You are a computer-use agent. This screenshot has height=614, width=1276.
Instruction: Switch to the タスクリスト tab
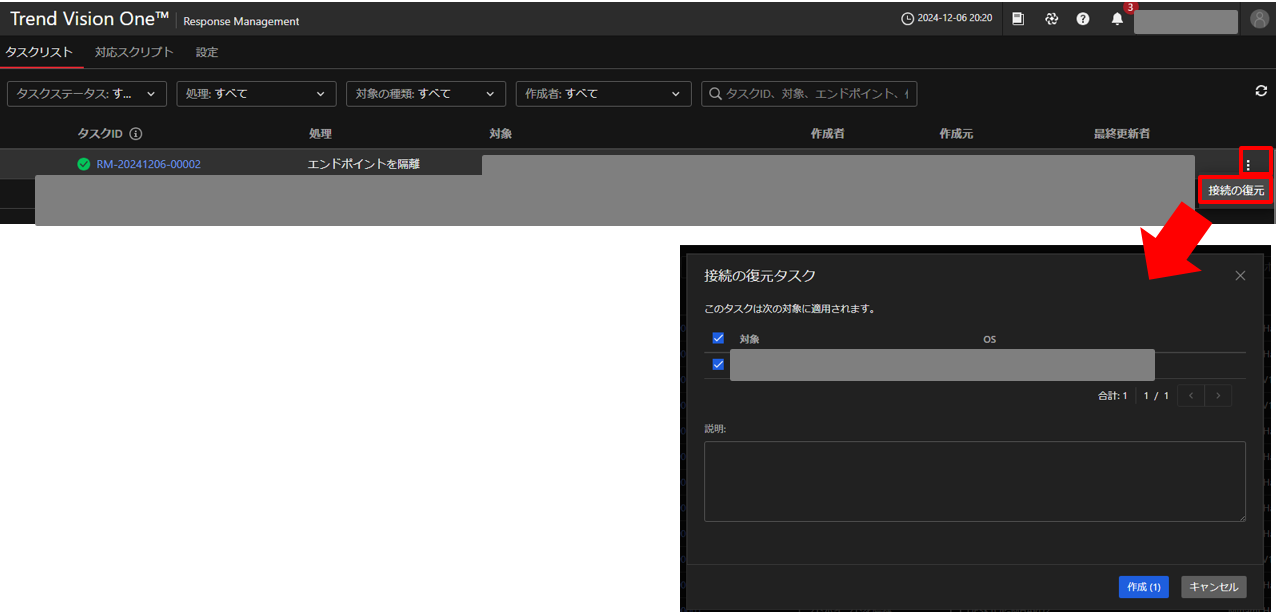point(39,52)
